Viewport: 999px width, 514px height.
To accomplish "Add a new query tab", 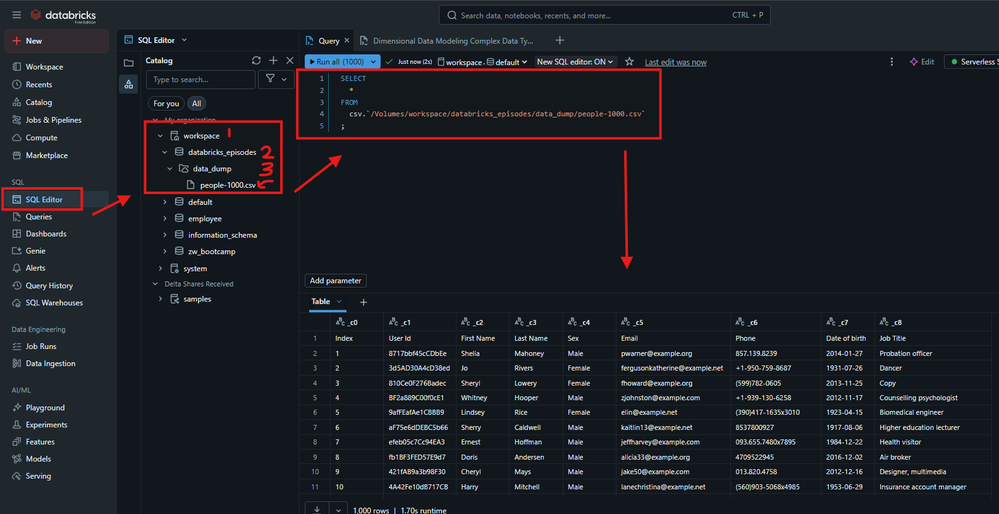I will tap(559, 41).
